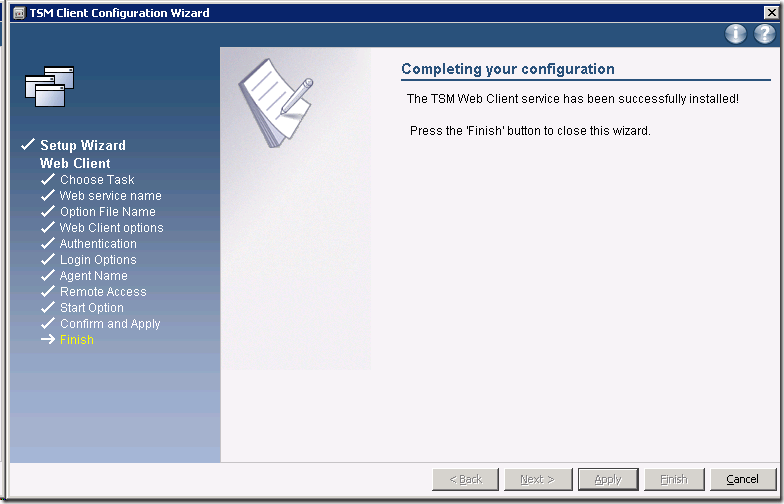Jump to Remote Access step
The height and width of the screenshot is (504, 784).
click(103, 292)
